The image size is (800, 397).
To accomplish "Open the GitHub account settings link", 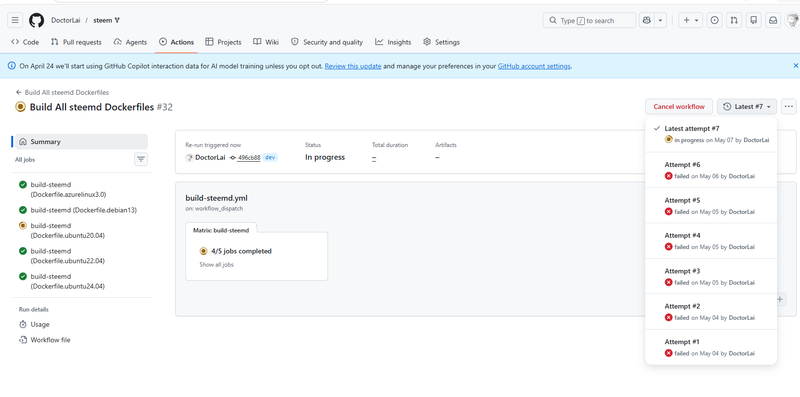I will coord(534,66).
